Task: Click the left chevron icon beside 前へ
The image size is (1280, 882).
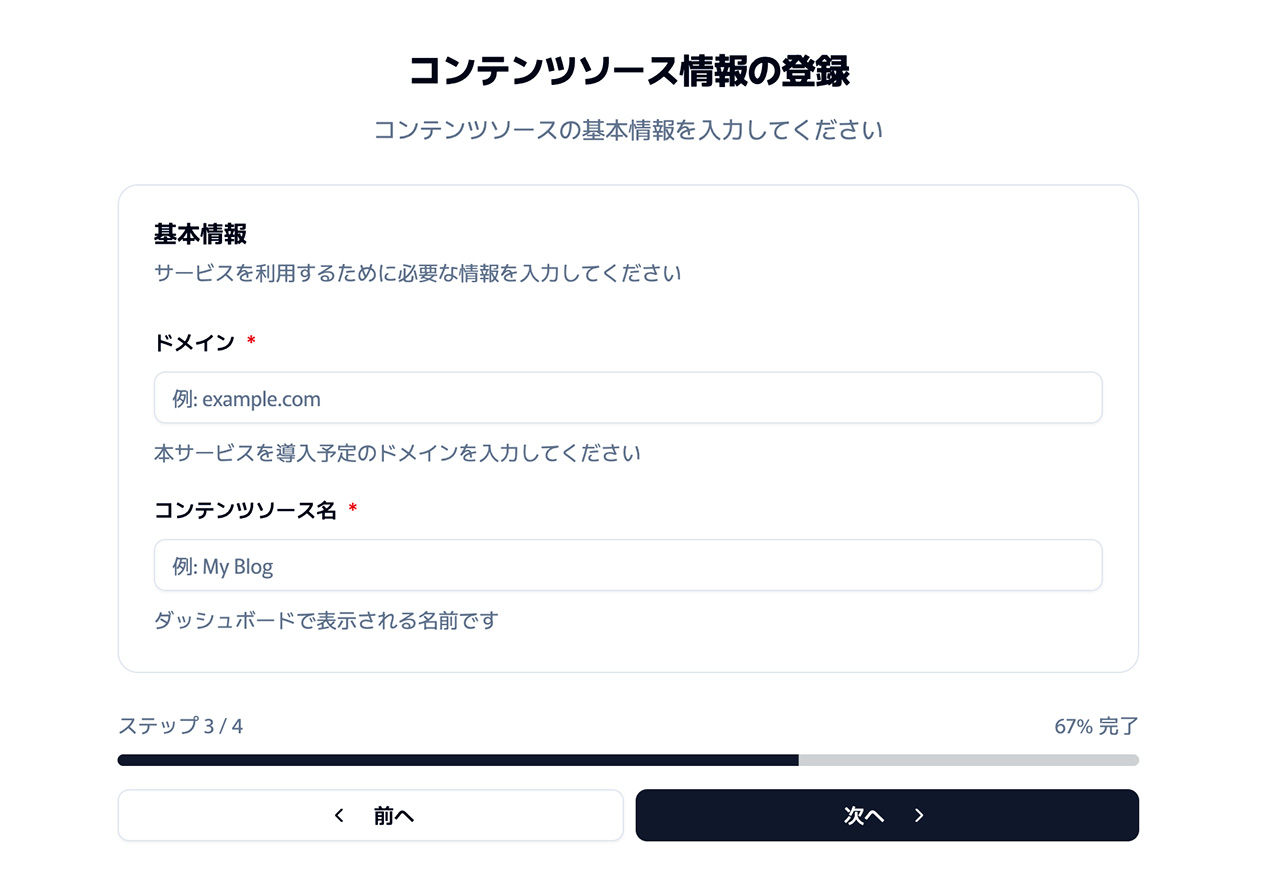Action: (339, 816)
